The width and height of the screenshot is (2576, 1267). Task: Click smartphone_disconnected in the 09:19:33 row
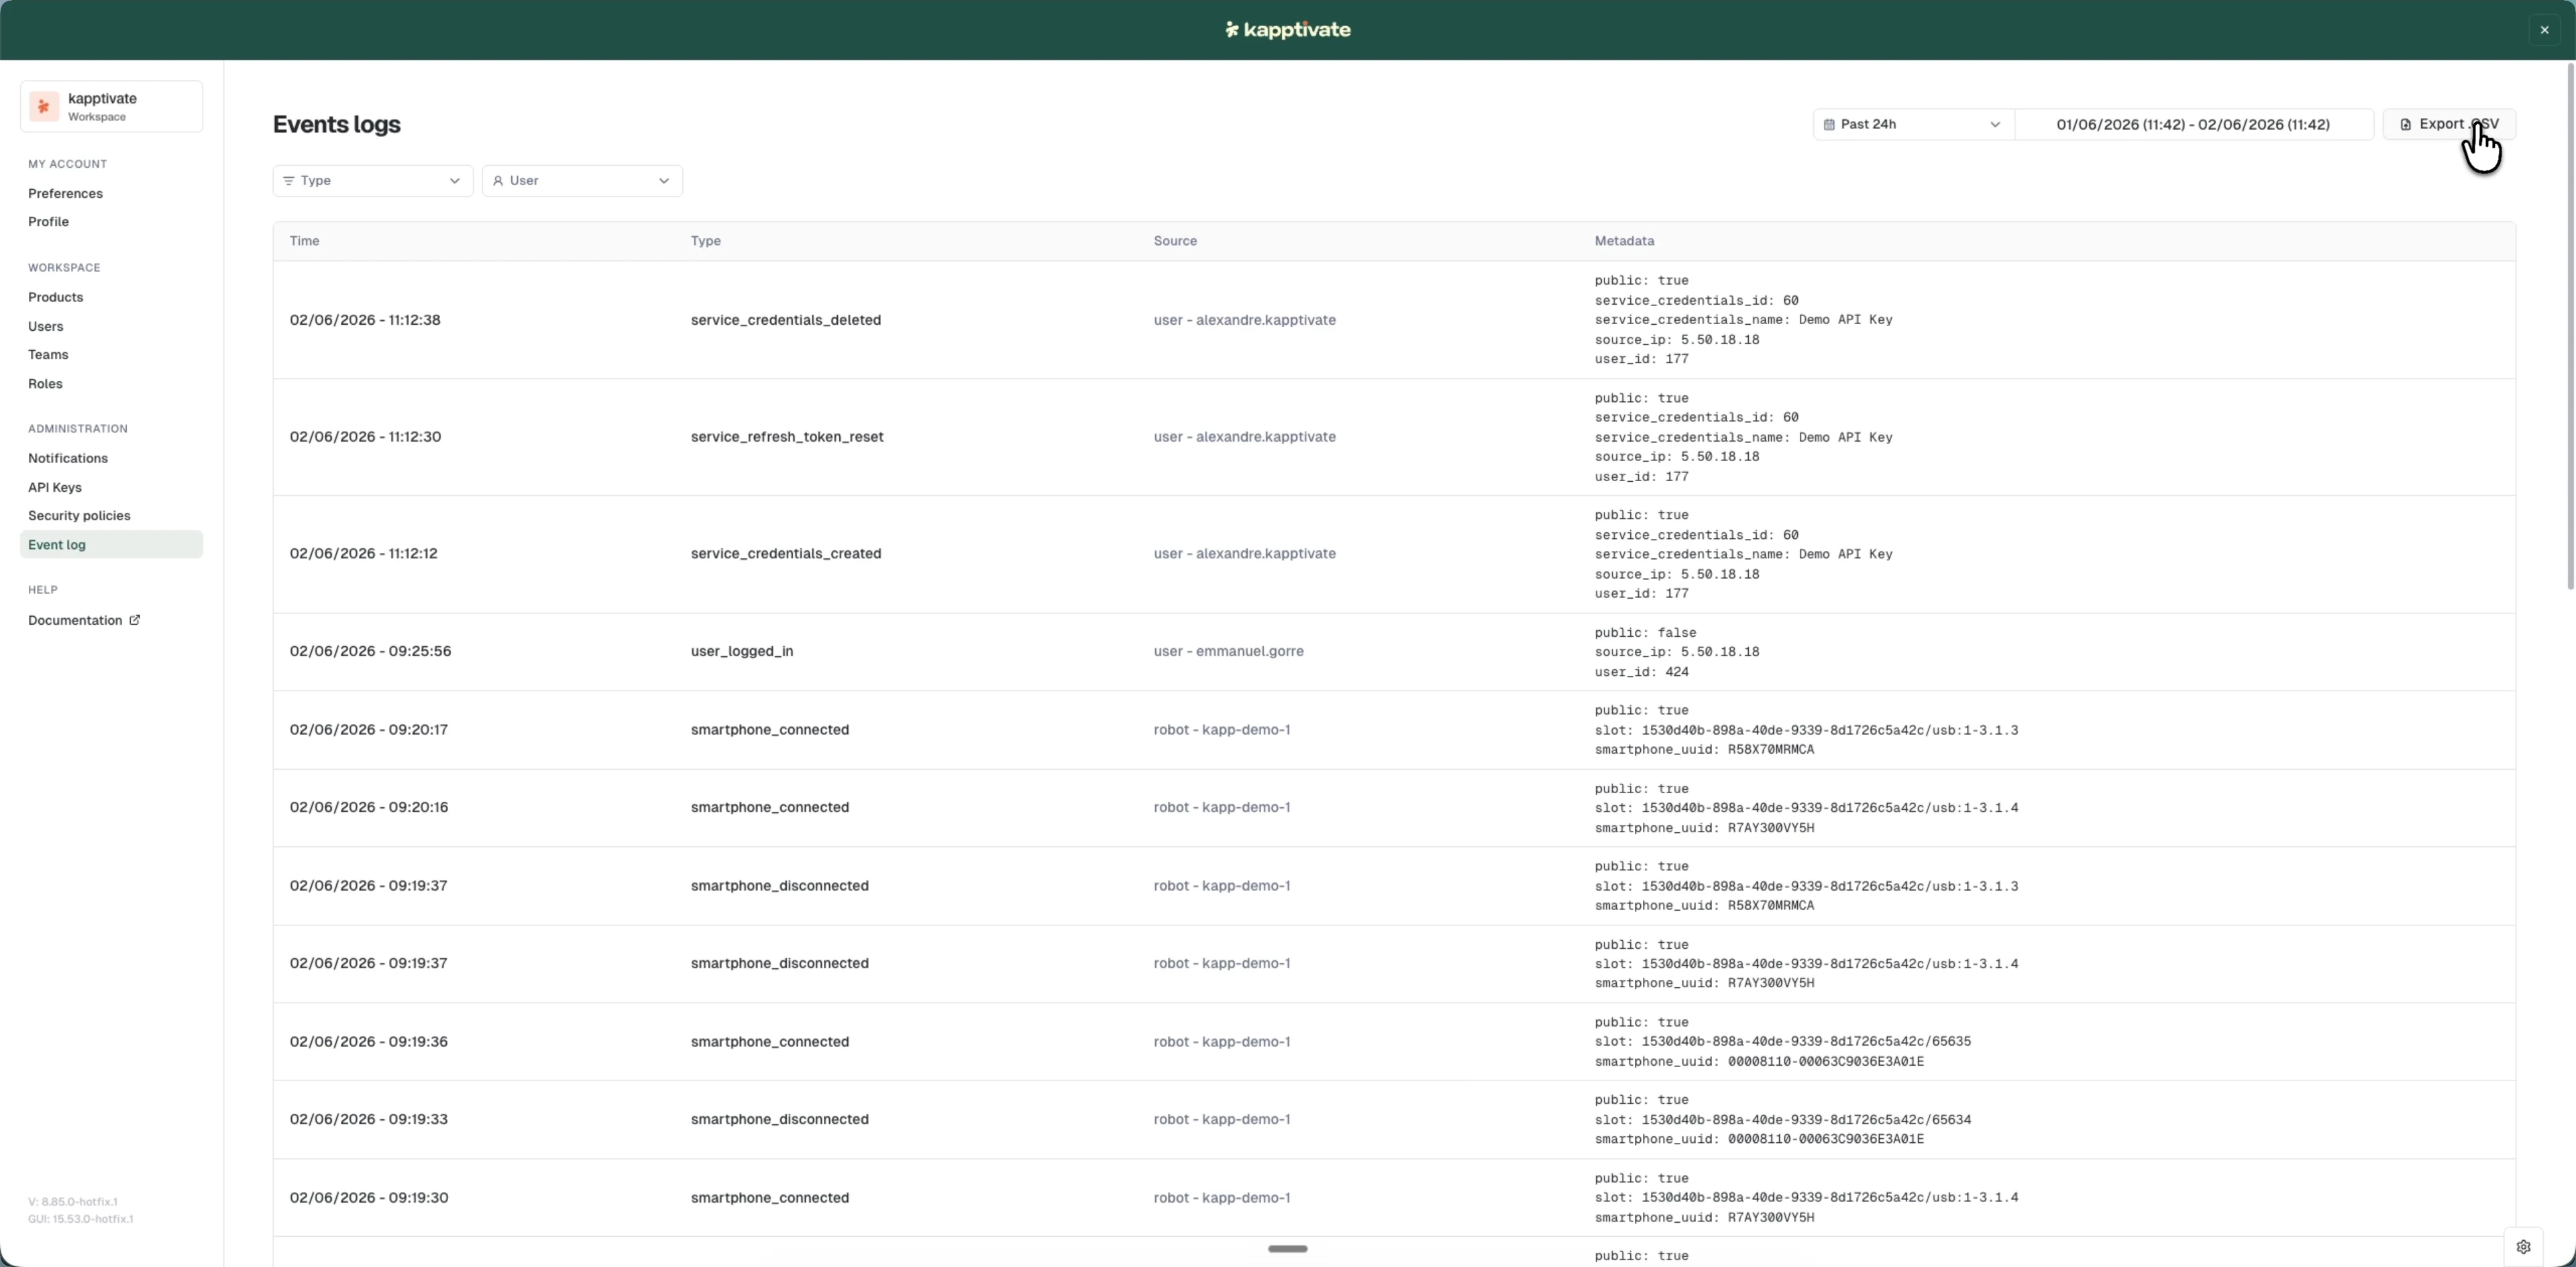[x=779, y=1120]
